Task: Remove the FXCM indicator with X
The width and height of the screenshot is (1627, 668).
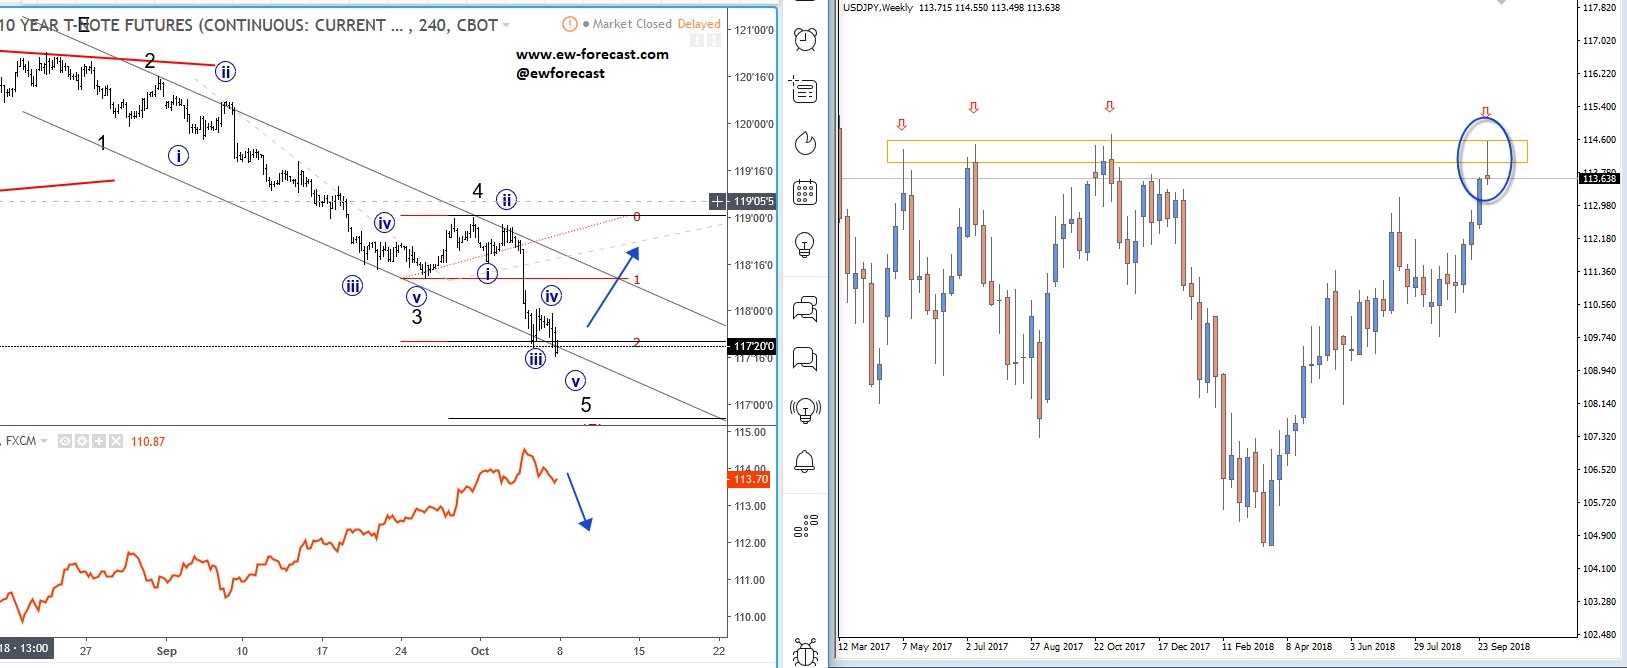Action: pyautogui.click(x=115, y=441)
